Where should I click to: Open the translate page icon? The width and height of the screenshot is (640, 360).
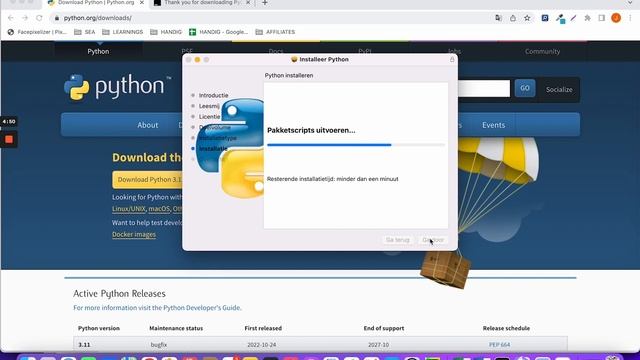pyautogui.click(x=498, y=18)
